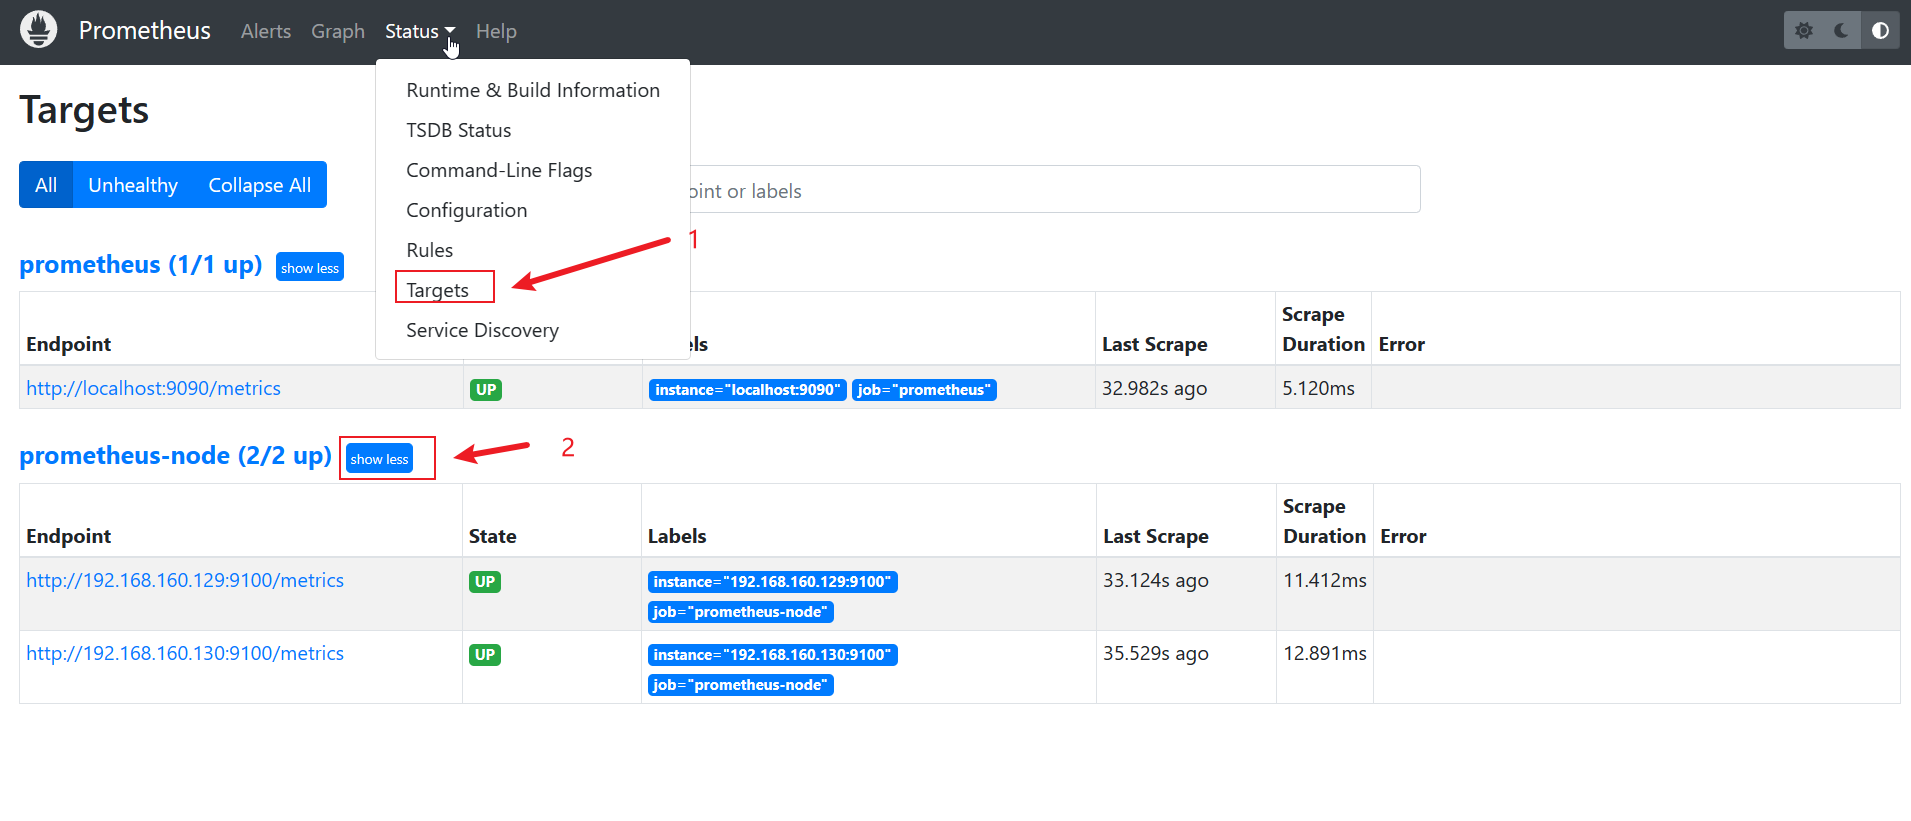
Task: Switch to dark theme moon icon
Action: coord(1842,31)
